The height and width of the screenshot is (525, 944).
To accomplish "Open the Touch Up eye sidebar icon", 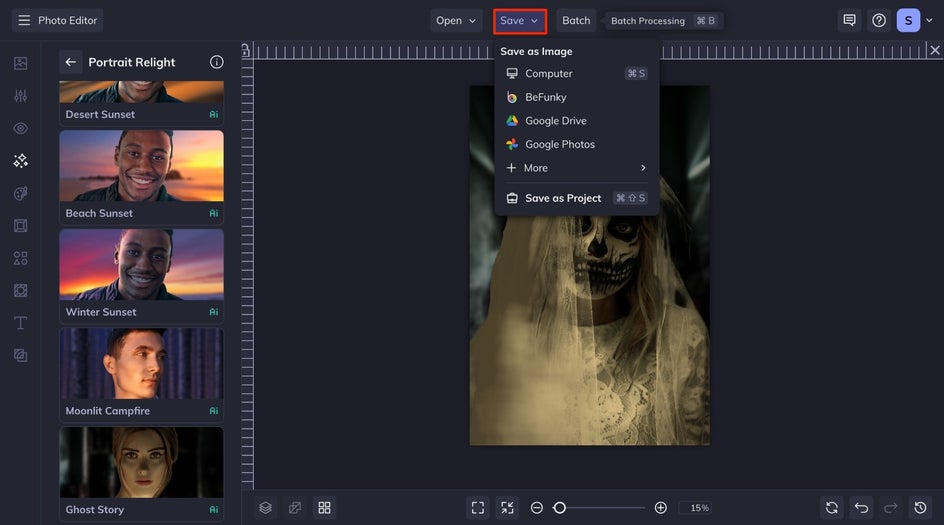I will 20,128.
